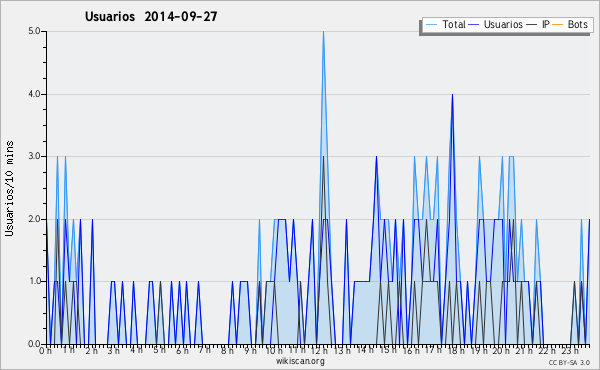Click the '22 h' x-axis label
The width and height of the screenshot is (600, 370).
pyautogui.click(x=546, y=350)
